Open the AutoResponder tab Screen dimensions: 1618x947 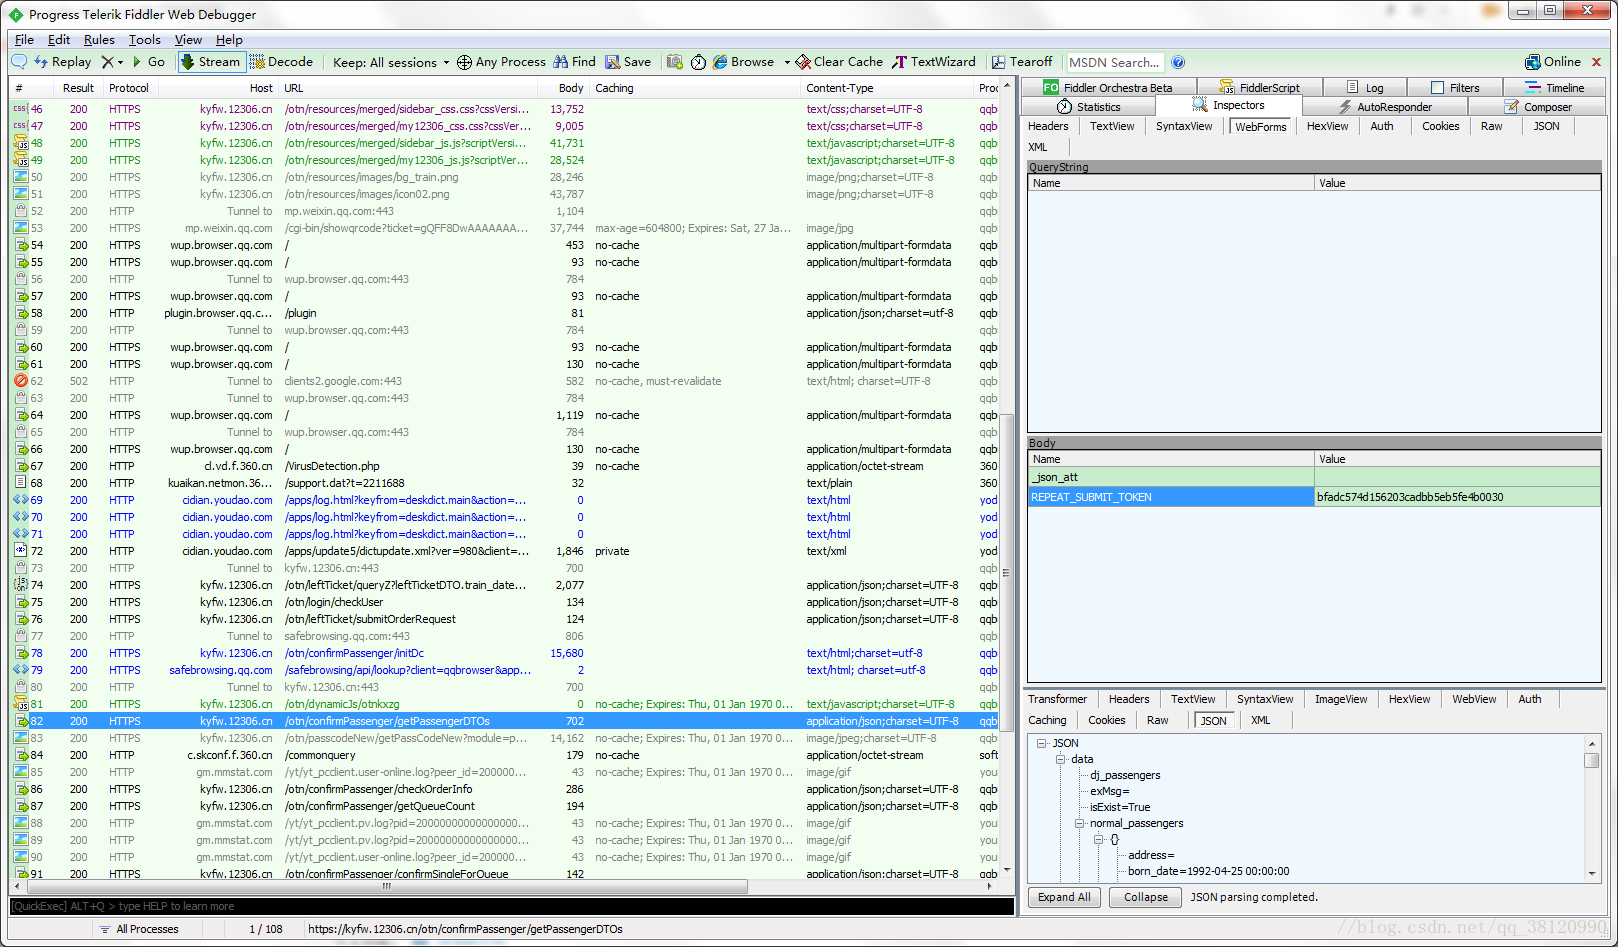(1385, 107)
